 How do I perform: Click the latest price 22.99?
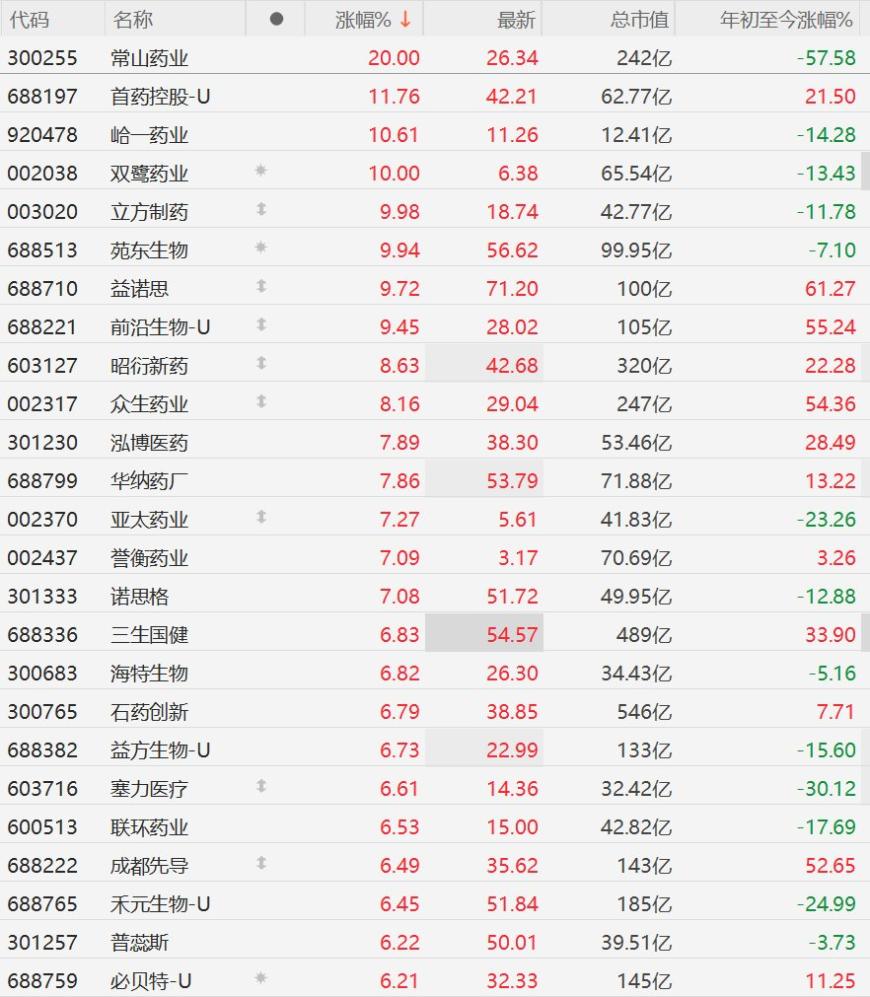point(512,750)
